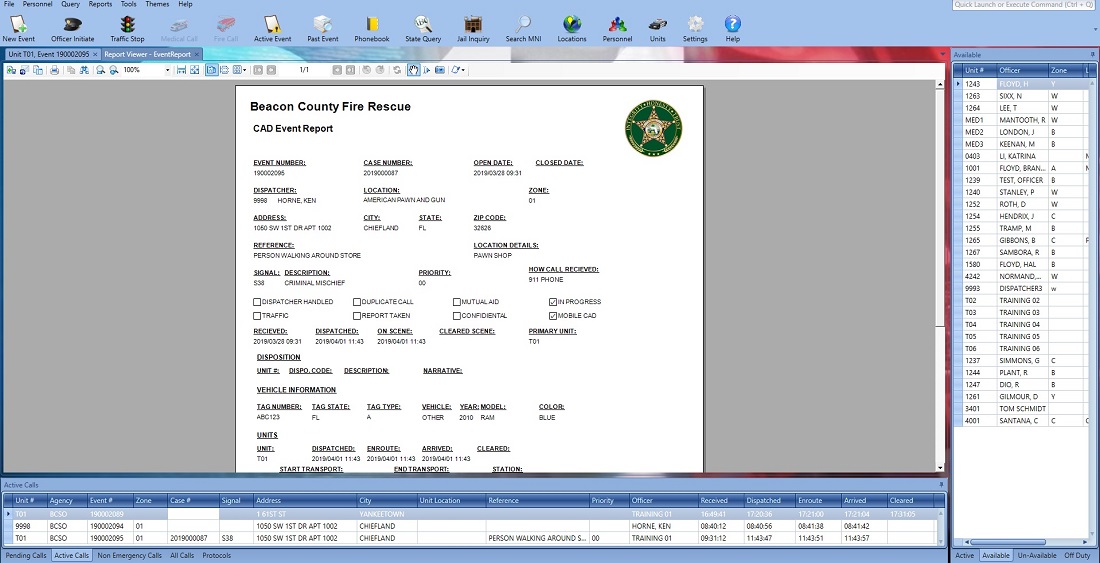Click the Officer Initiate icon

point(72,28)
